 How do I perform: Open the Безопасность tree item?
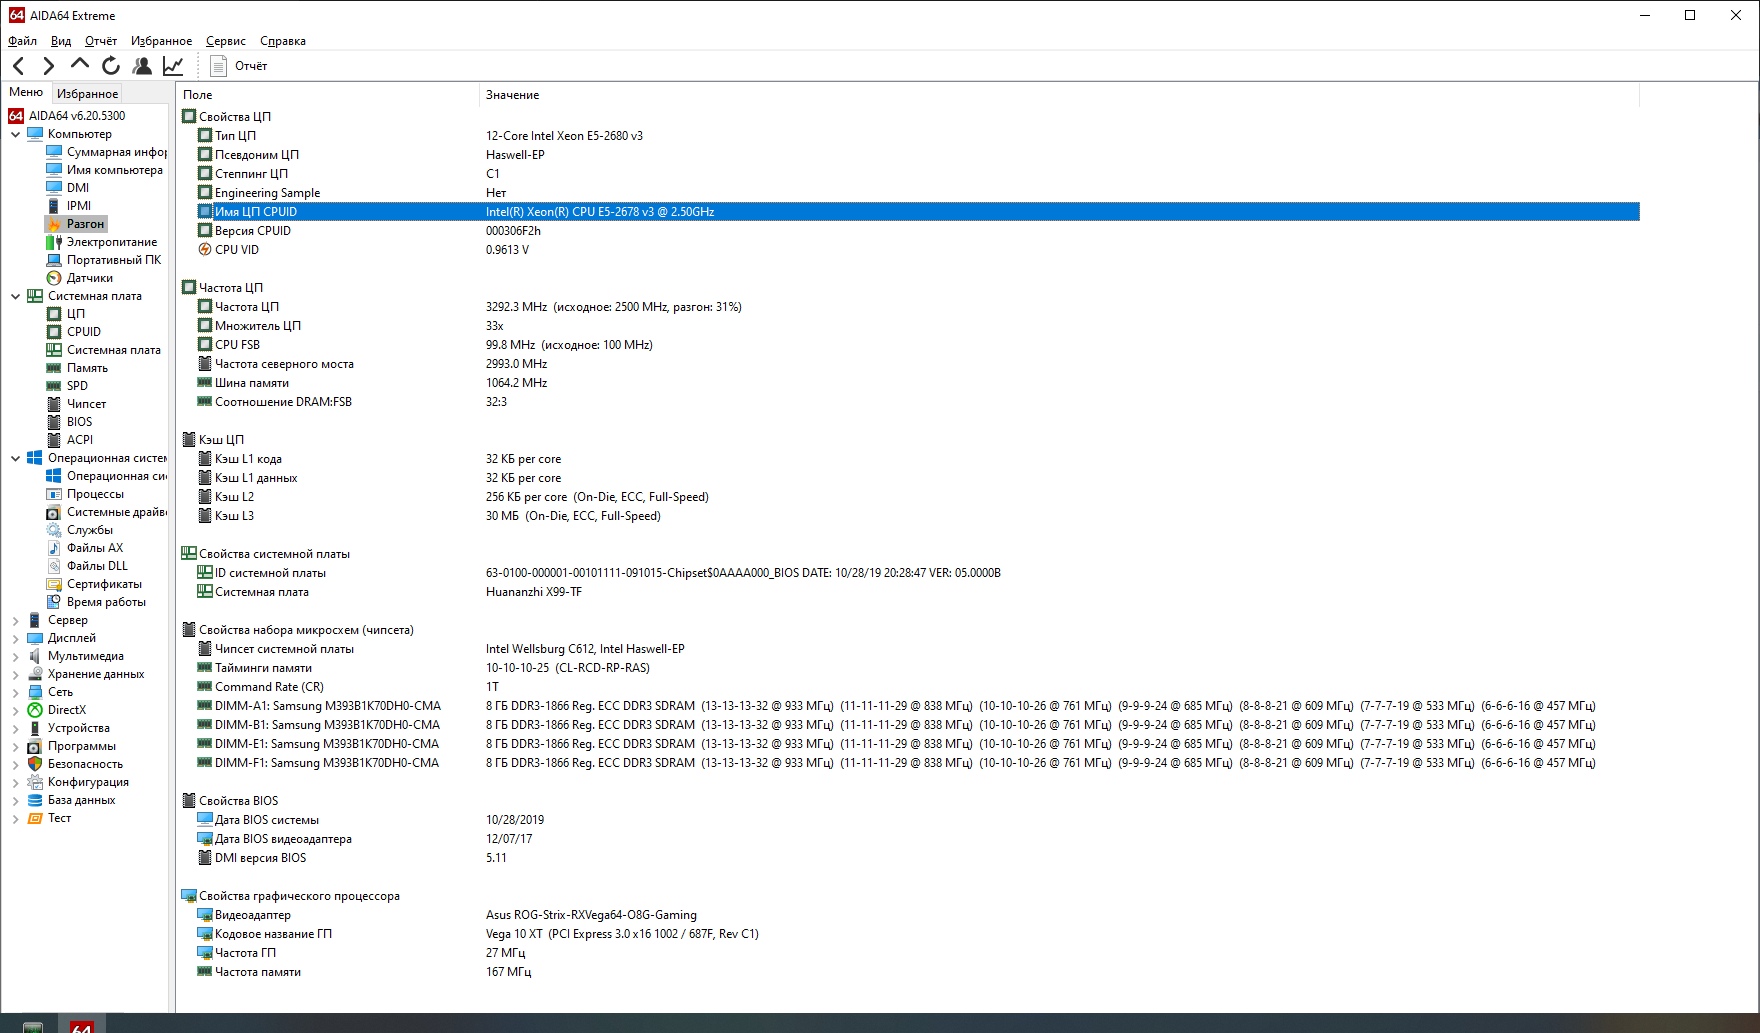pos(75,764)
